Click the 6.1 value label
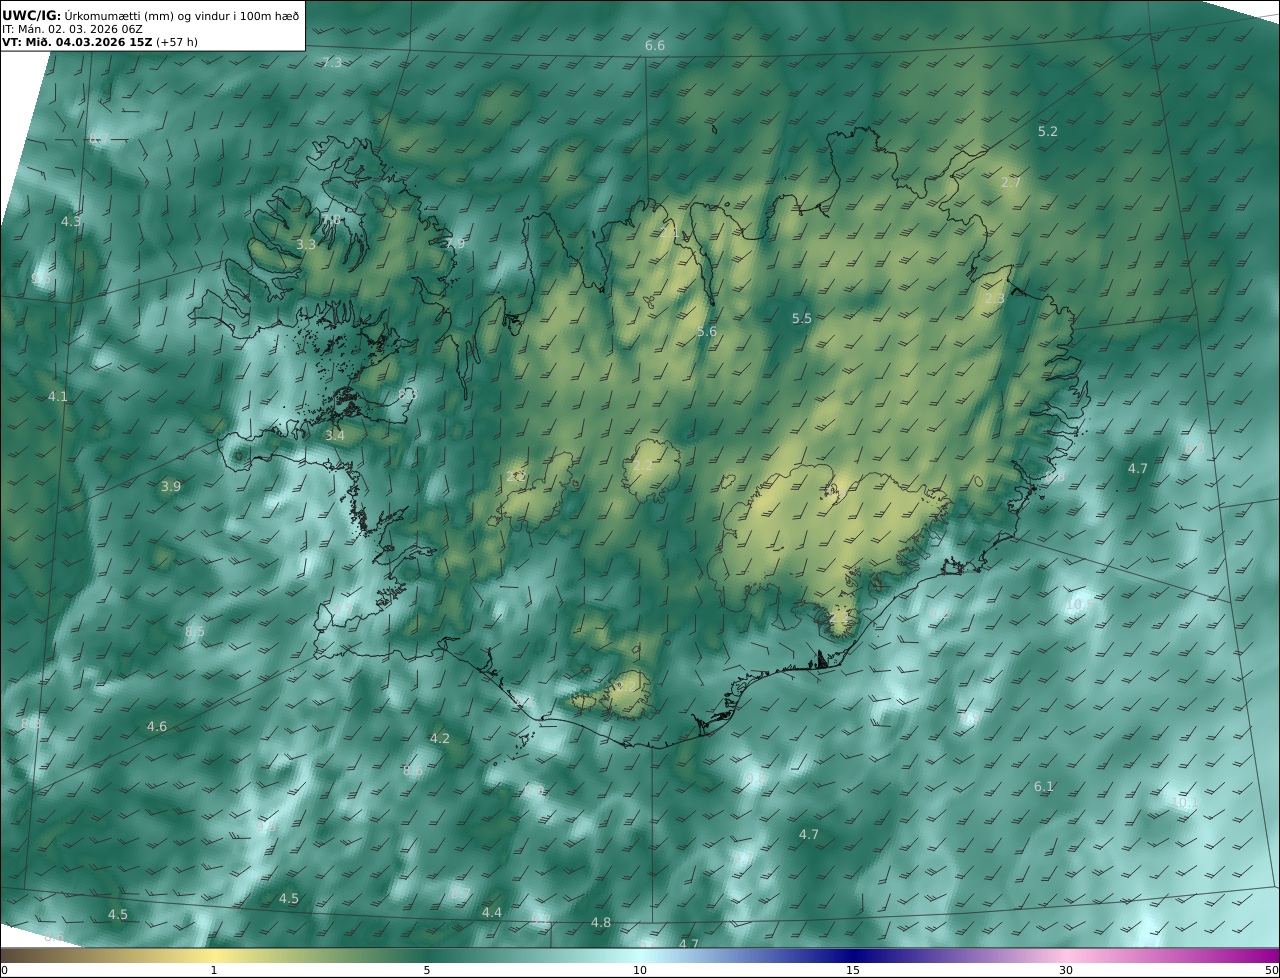 pos(1044,786)
